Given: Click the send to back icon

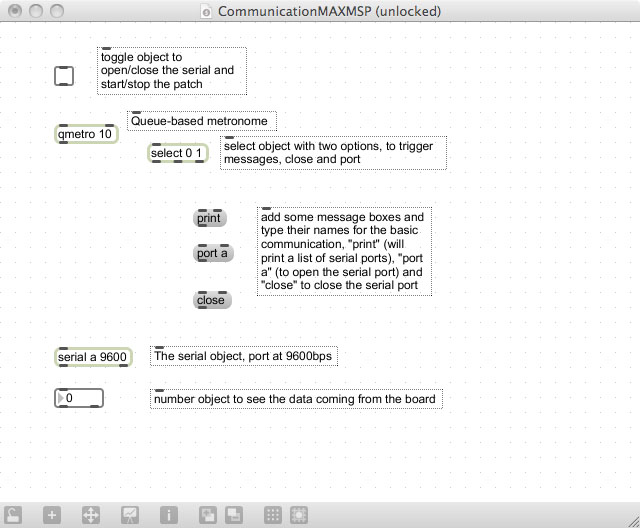Looking at the screenshot, I should pos(233,515).
